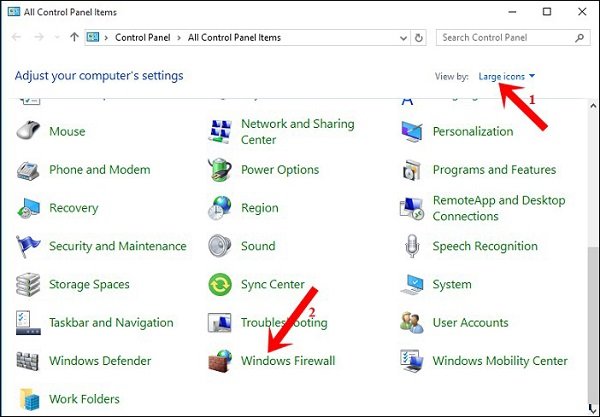Click the Sound speaker icon
Viewport: 600px width, 417px height.
tap(219, 246)
